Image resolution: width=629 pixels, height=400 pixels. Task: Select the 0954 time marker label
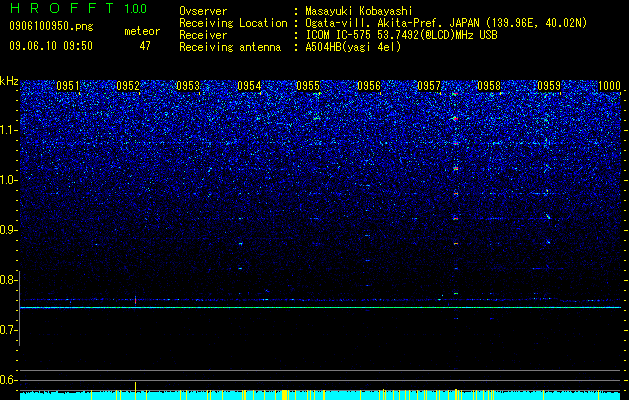249,86
